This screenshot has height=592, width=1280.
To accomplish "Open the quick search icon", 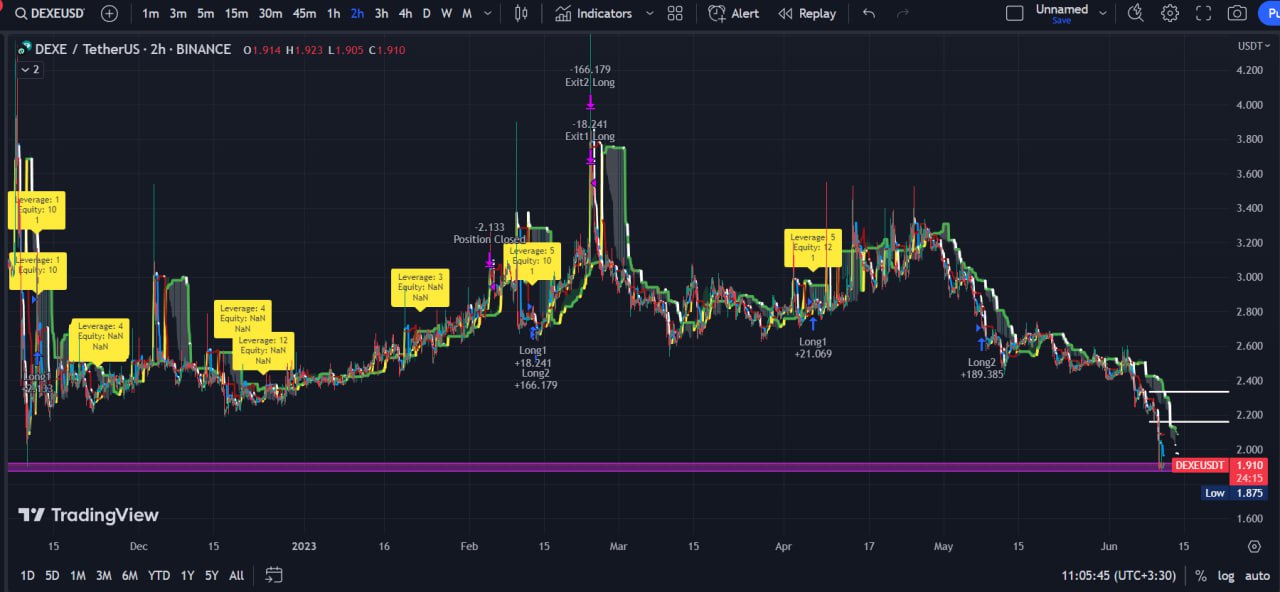I will point(1135,13).
